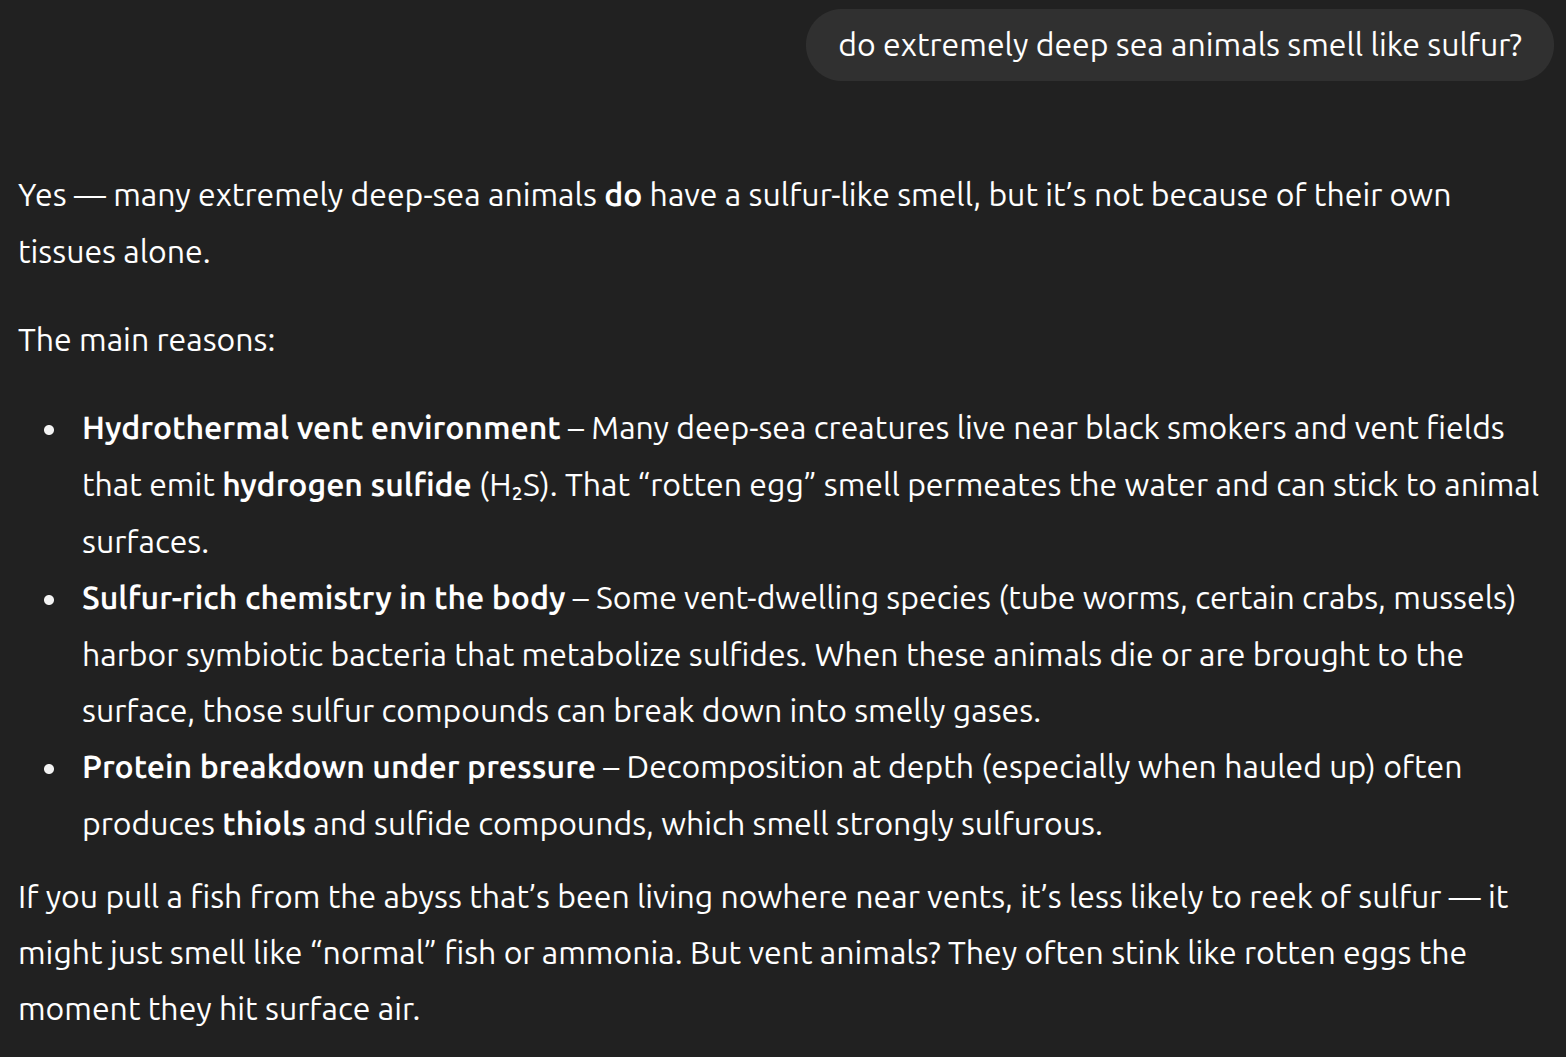This screenshot has height=1057, width=1566.
Task: Click the first bullet point marker
Action: (x=49, y=431)
